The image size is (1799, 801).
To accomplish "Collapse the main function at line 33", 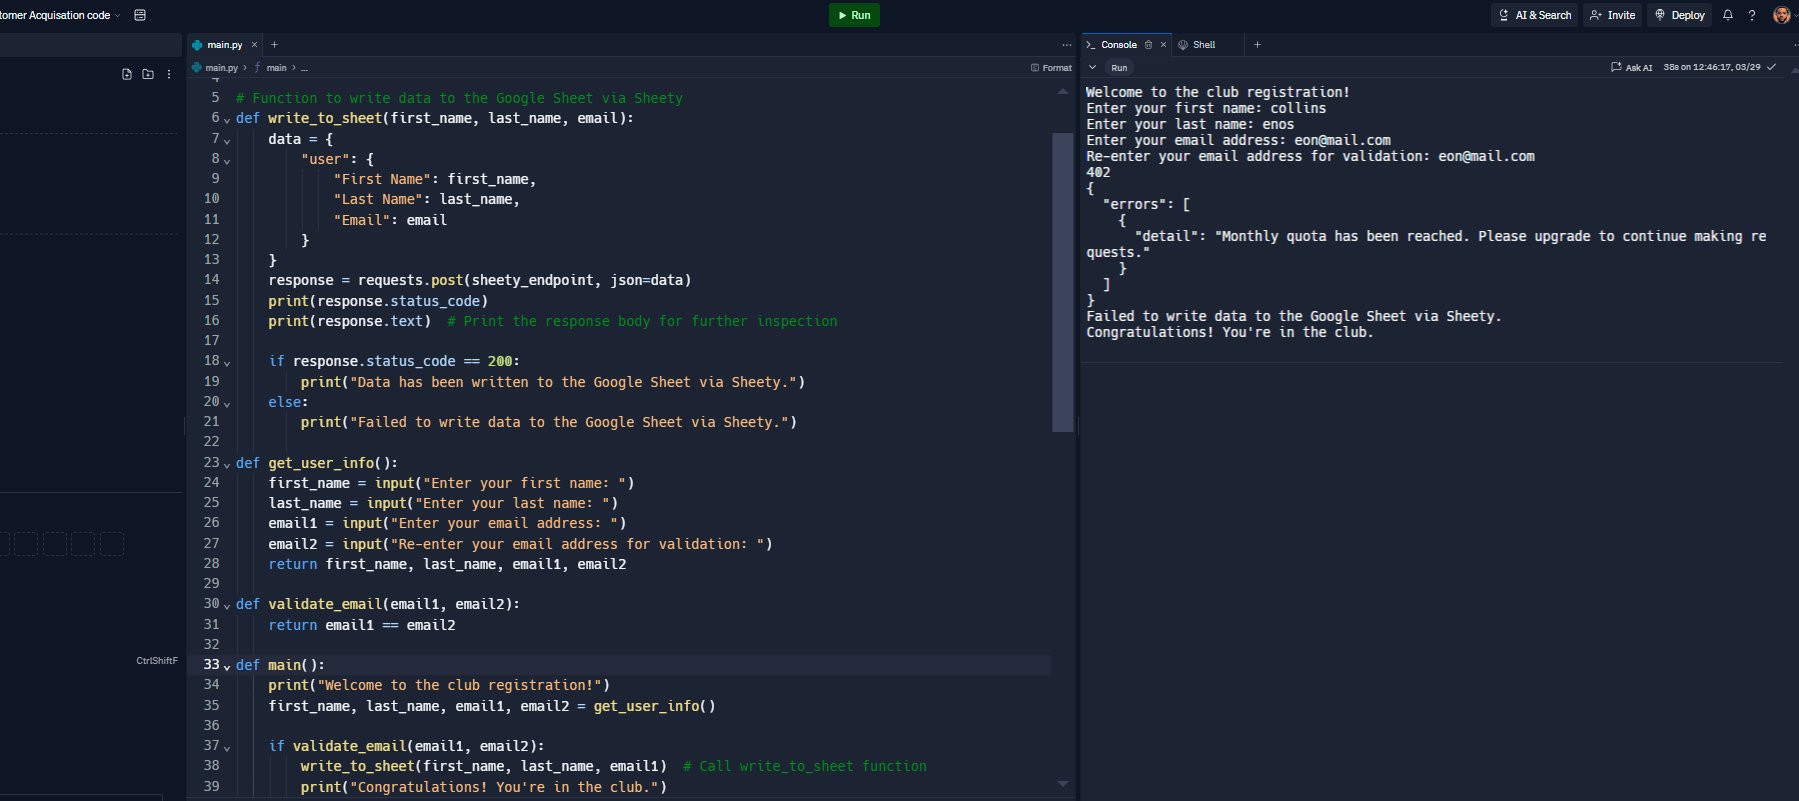I will 227,666.
